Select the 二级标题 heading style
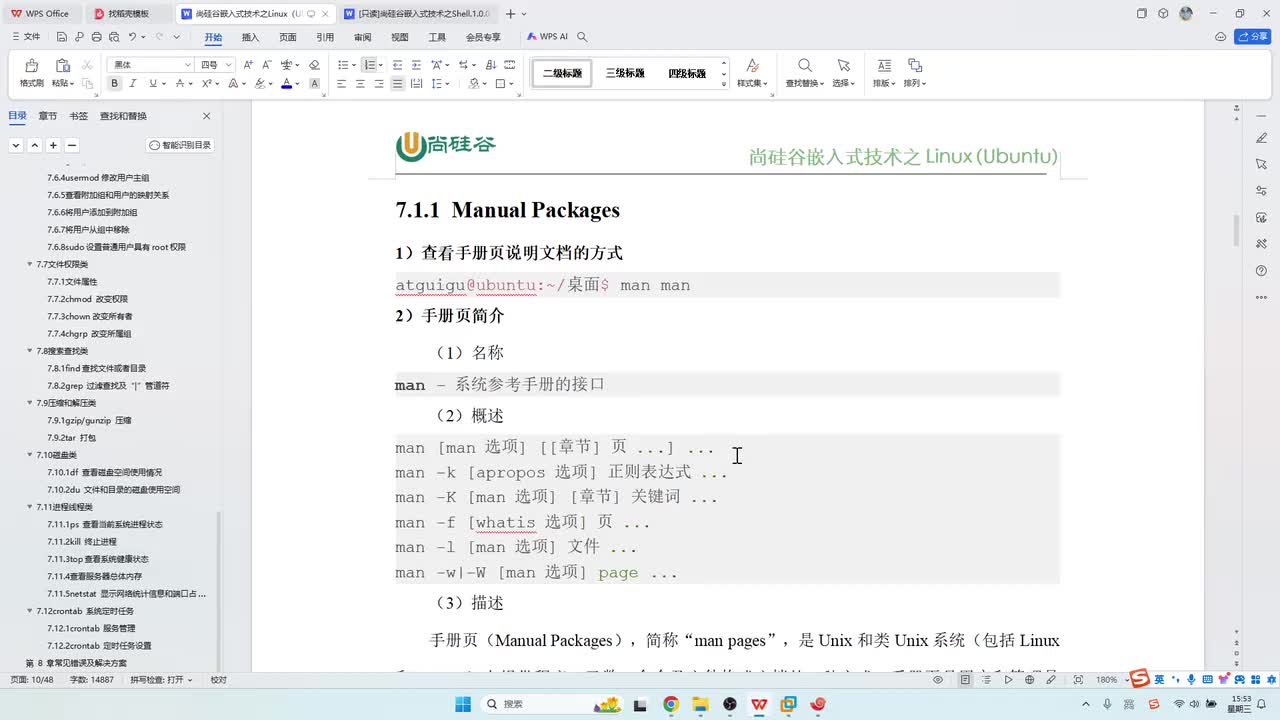The height and width of the screenshot is (720, 1280). coord(562,73)
